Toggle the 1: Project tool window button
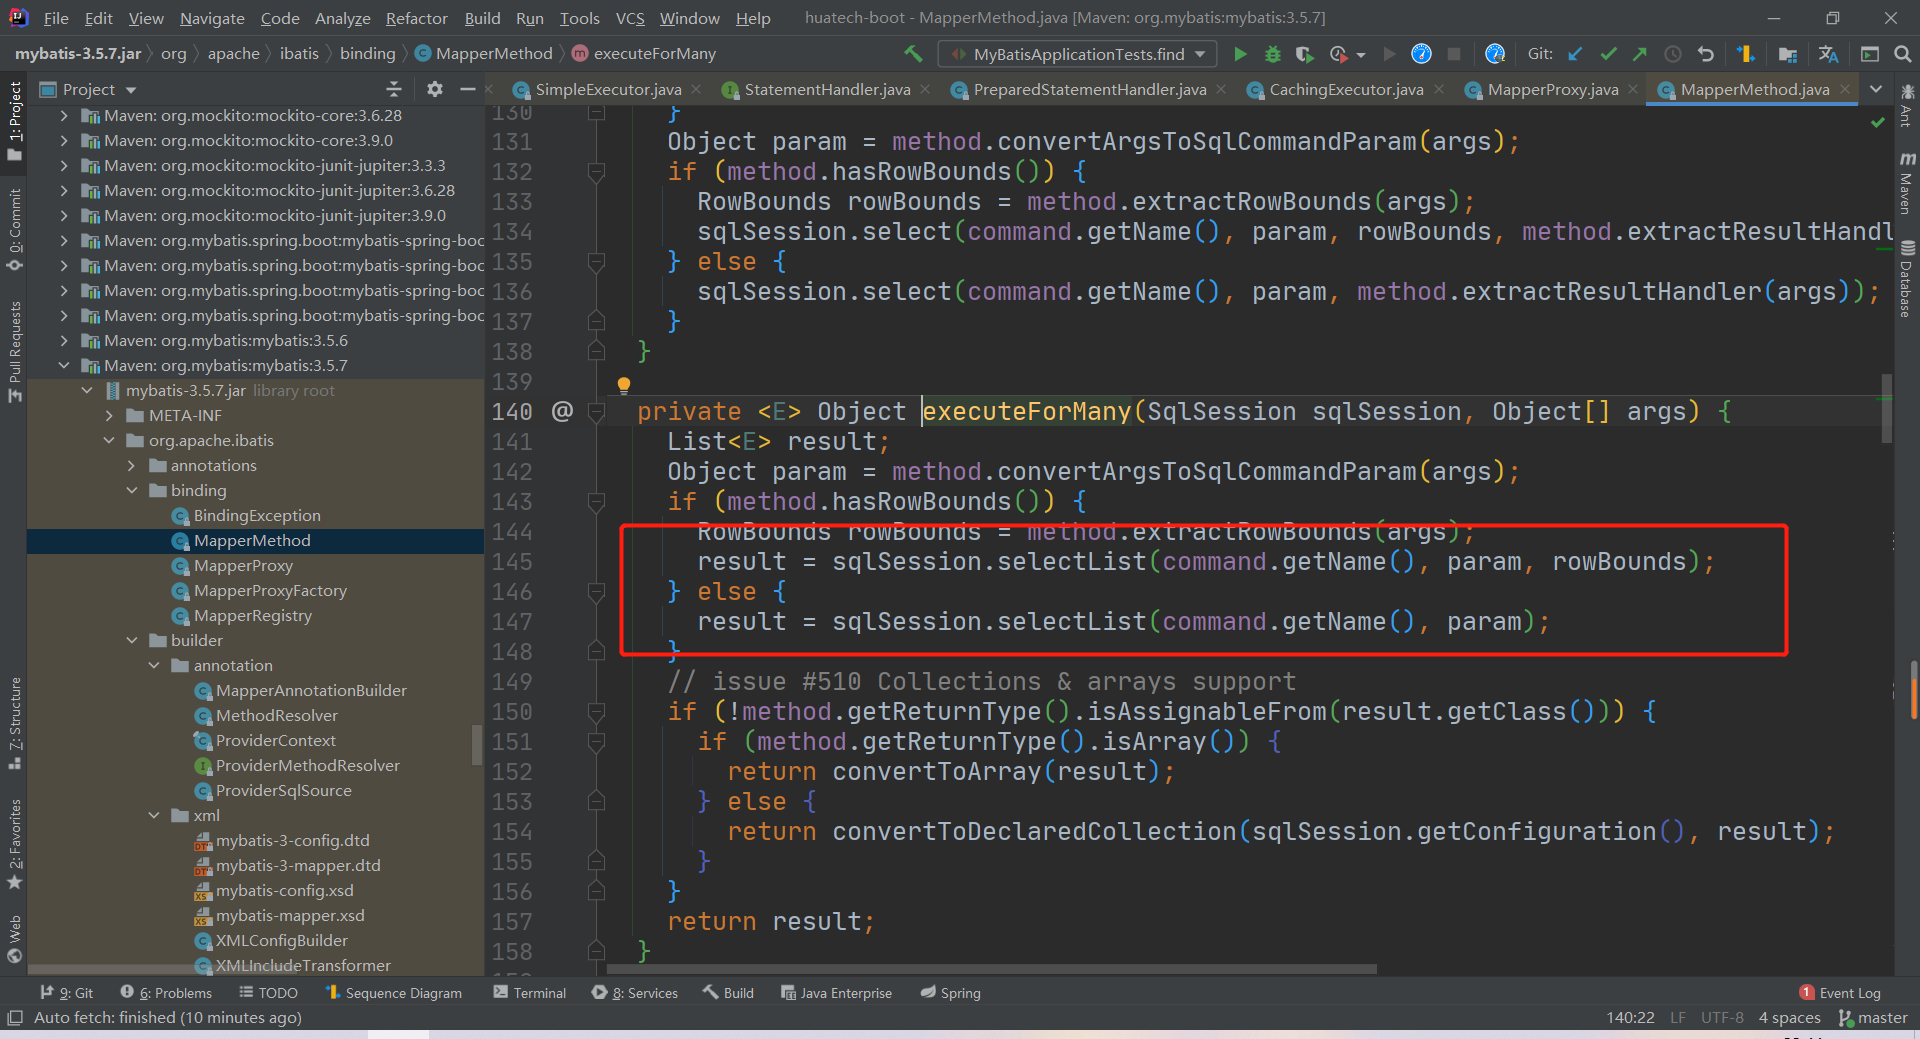 [14, 121]
